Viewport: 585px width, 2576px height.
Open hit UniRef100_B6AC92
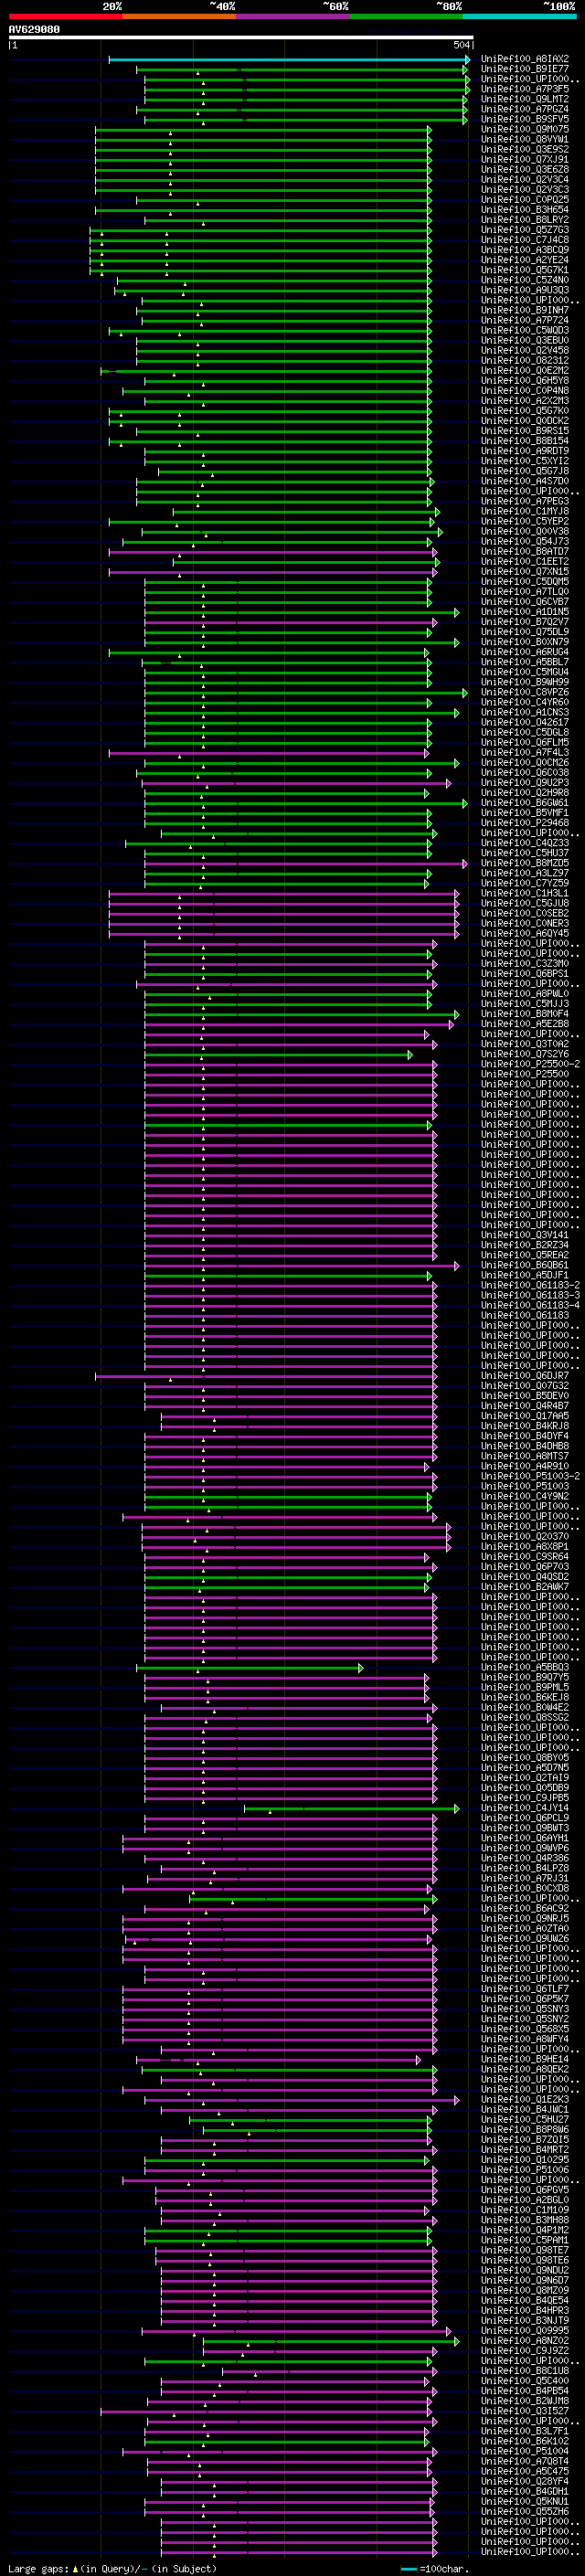524,1908
